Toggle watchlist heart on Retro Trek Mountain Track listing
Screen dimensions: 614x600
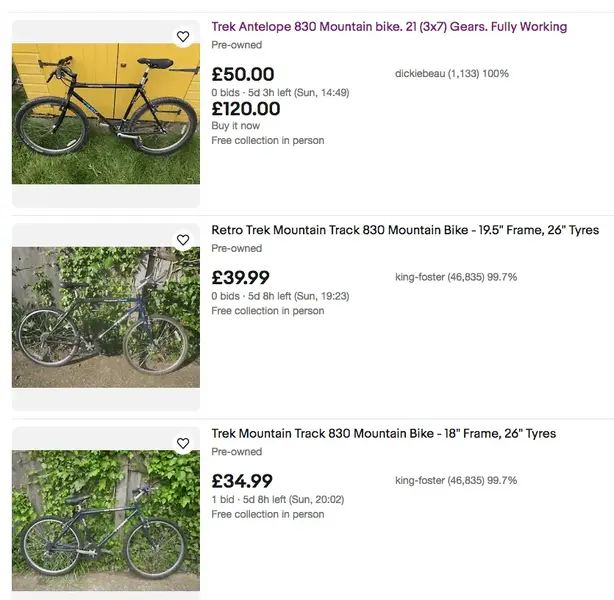click(x=183, y=240)
